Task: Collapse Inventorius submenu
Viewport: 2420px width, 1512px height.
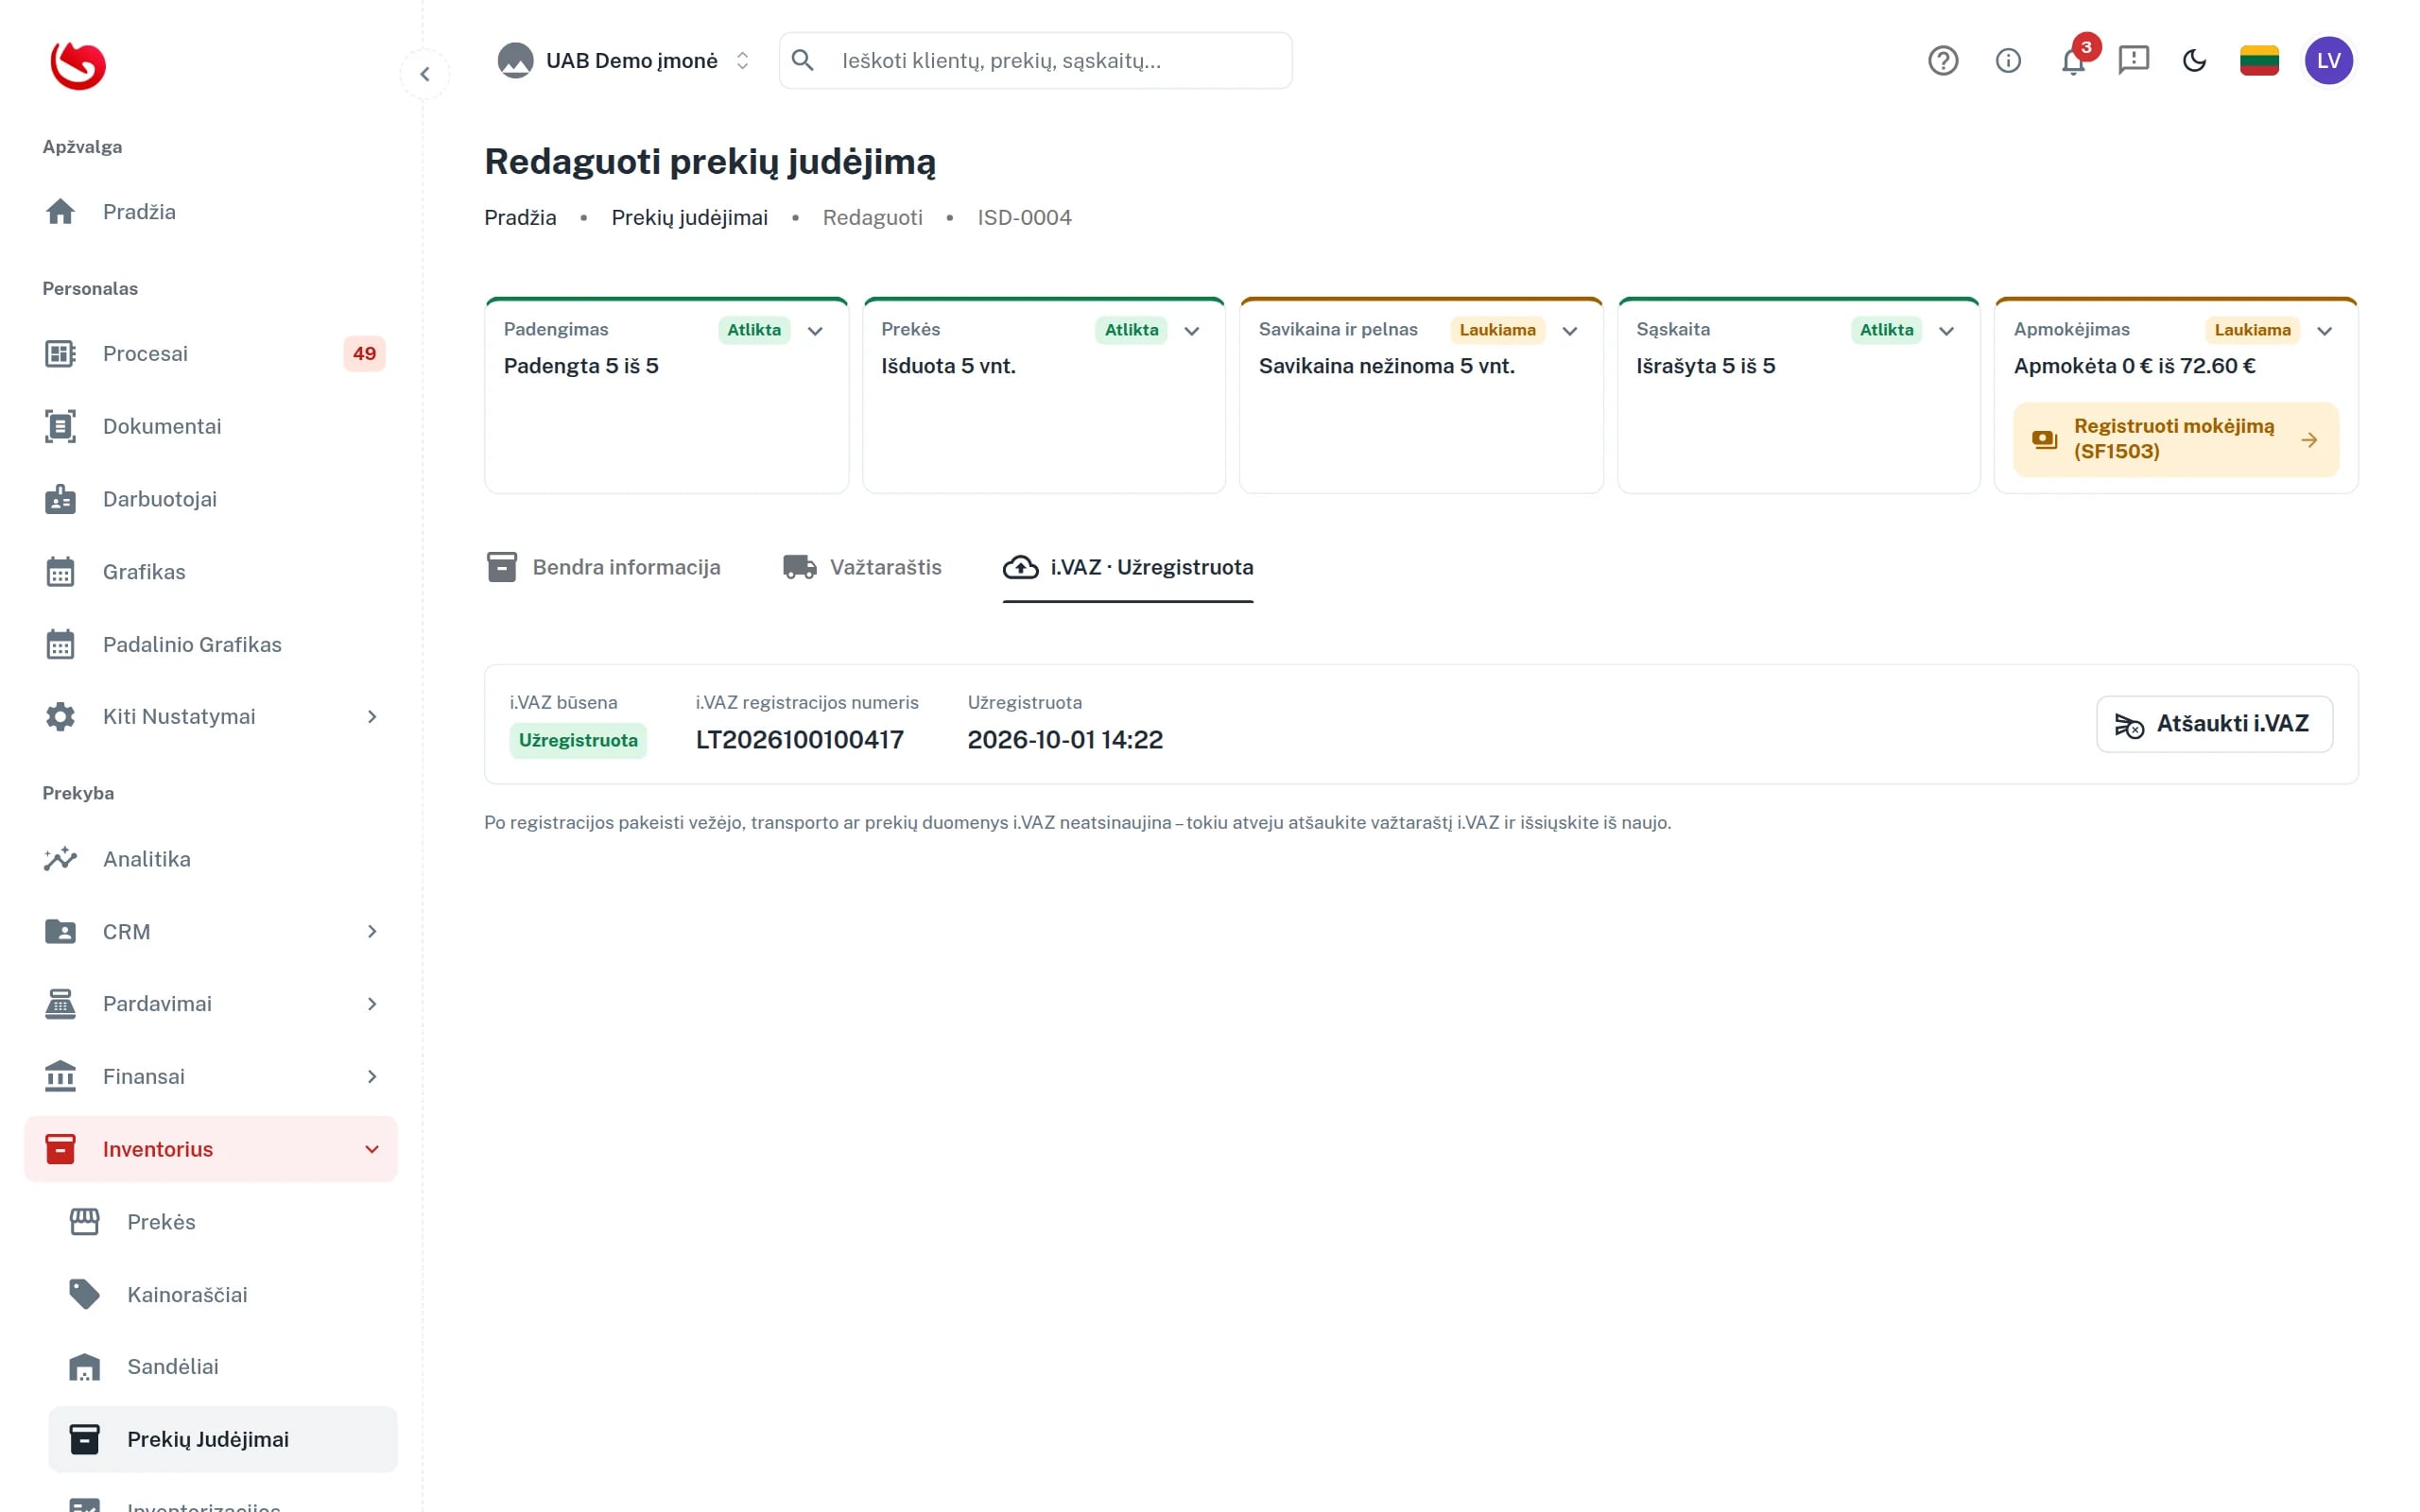Action: pyautogui.click(x=211, y=1150)
